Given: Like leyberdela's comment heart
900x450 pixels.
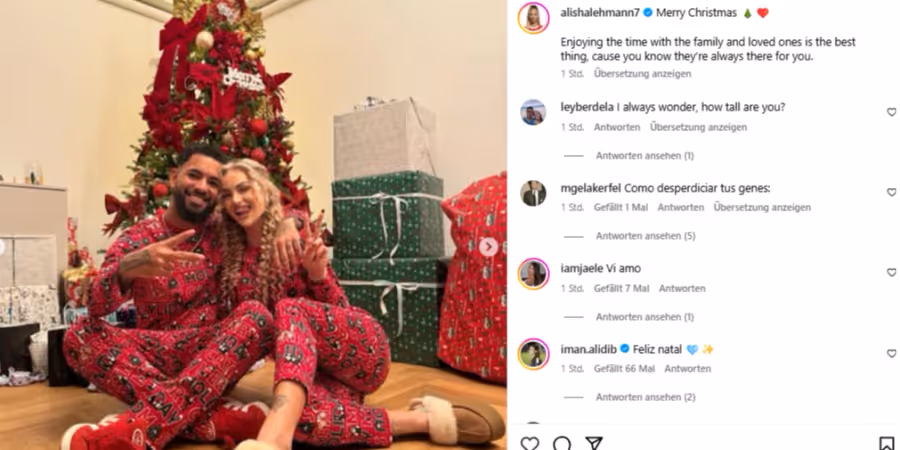Looking at the screenshot, I should tap(891, 112).
